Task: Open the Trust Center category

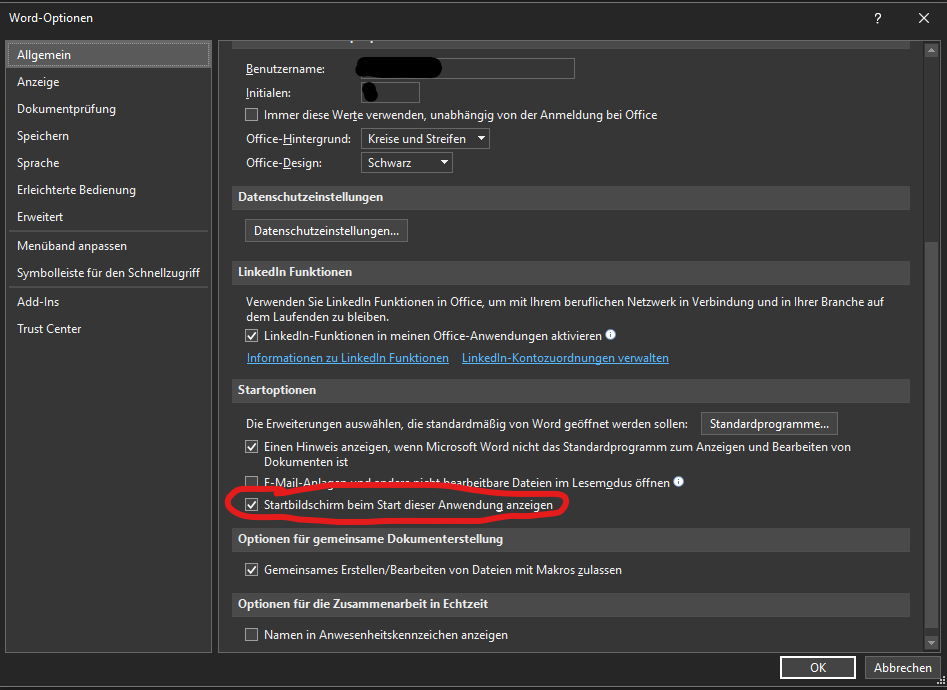Action: click(x=109, y=329)
